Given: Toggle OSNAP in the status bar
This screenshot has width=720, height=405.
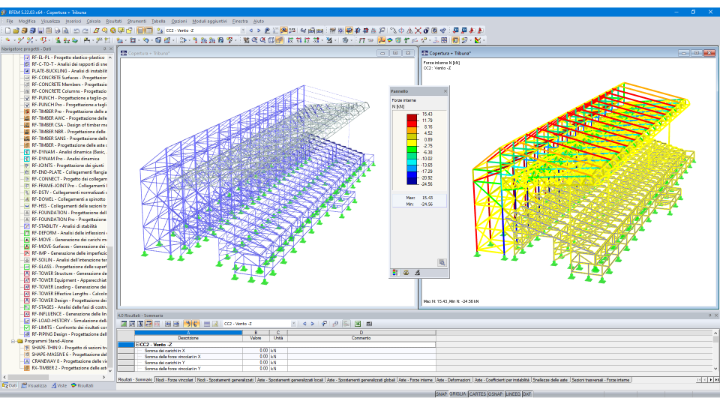Looking at the screenshot, I should tap(495, 394).
